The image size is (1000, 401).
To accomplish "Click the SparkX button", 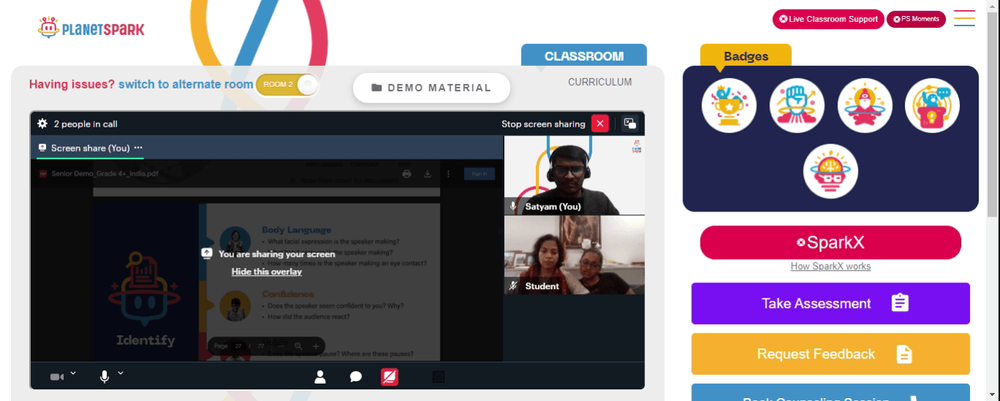I will 830,242.
